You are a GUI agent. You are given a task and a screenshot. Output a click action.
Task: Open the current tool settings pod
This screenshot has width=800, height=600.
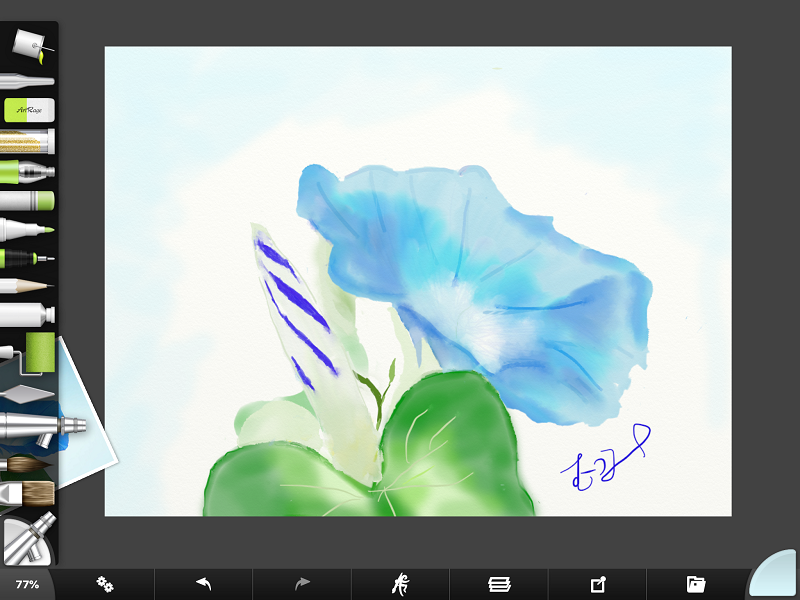click(x=26, y=541)
